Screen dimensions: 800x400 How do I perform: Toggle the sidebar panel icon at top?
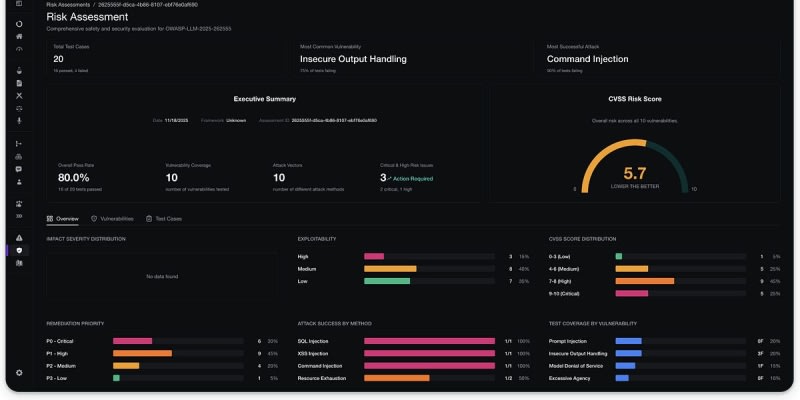click(x=19, y=4)
